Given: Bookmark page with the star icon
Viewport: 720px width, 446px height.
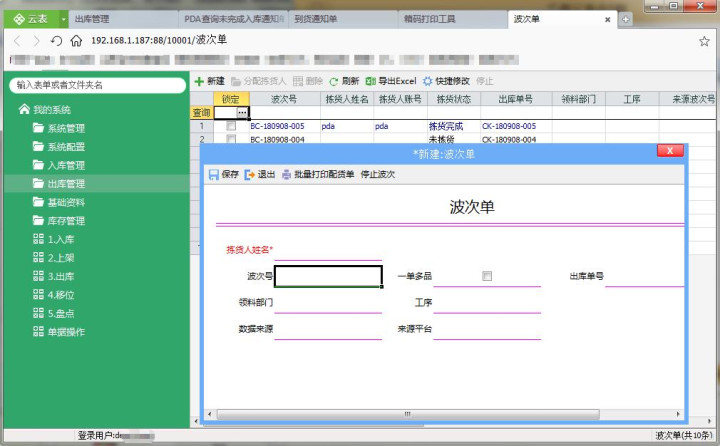Looking at the screenshot, I should [x=704, y=41].
